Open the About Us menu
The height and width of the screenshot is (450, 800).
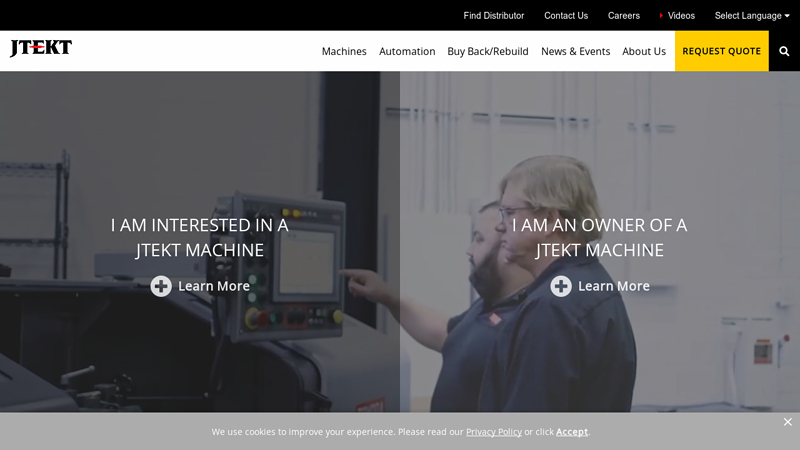click(644, 51)
